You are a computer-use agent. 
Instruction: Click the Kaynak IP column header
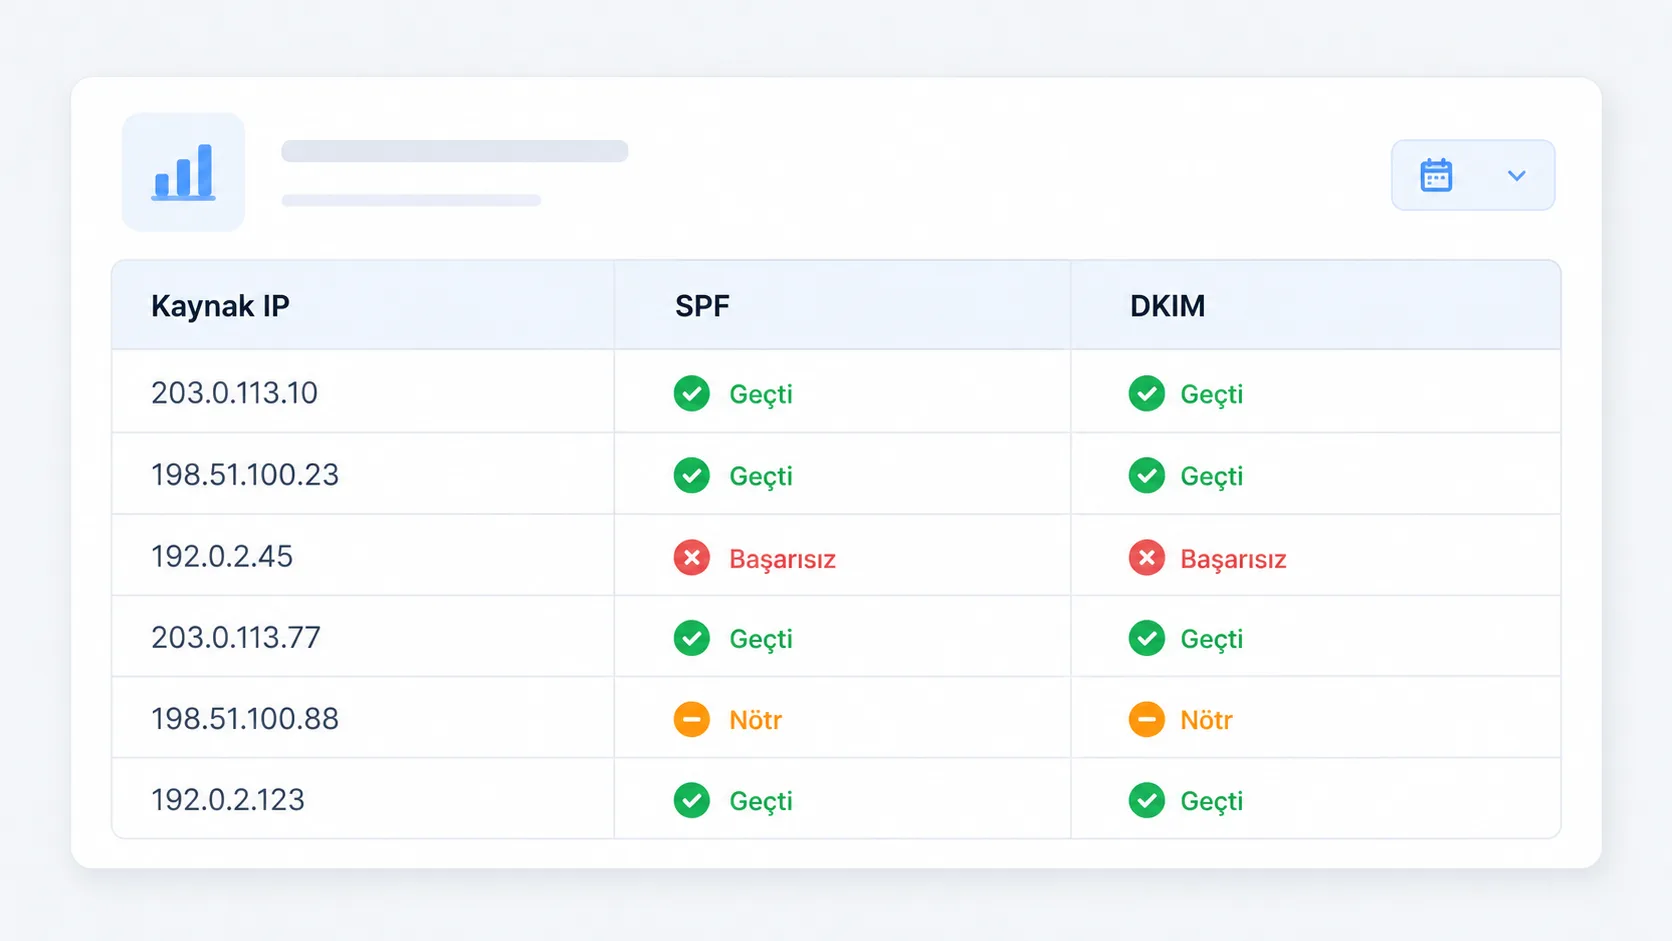coord(220,306)
